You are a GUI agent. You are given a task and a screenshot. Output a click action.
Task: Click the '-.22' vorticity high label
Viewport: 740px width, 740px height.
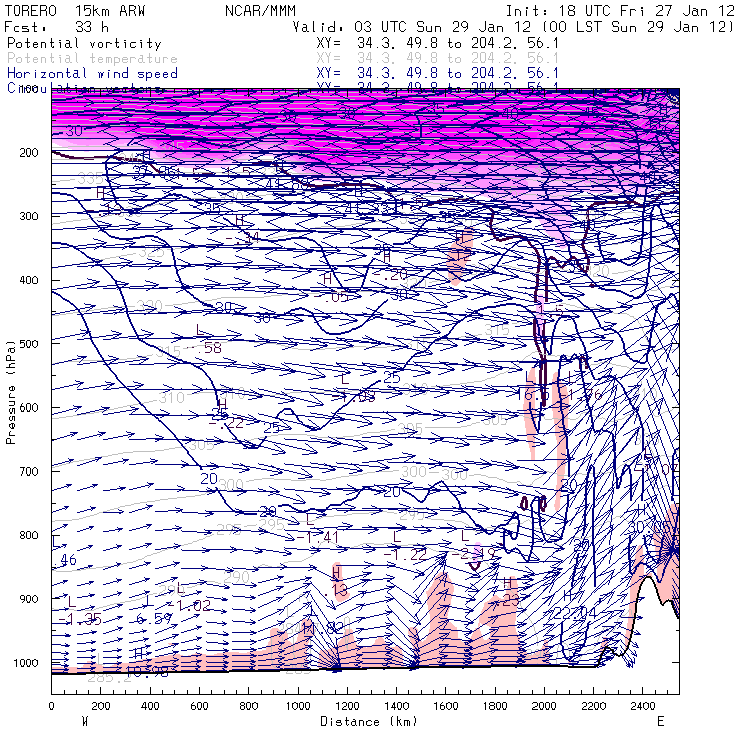click(226, 423)
